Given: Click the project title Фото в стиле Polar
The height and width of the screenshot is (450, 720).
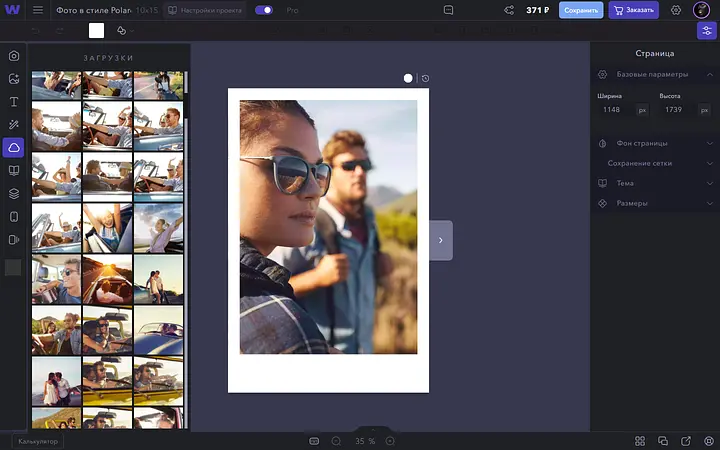Looking at the screenshot, I should pyautogui.click(x=94, y=10).
